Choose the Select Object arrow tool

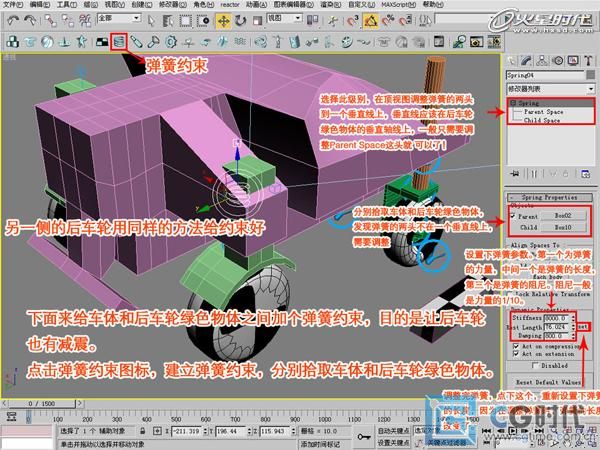151,20
